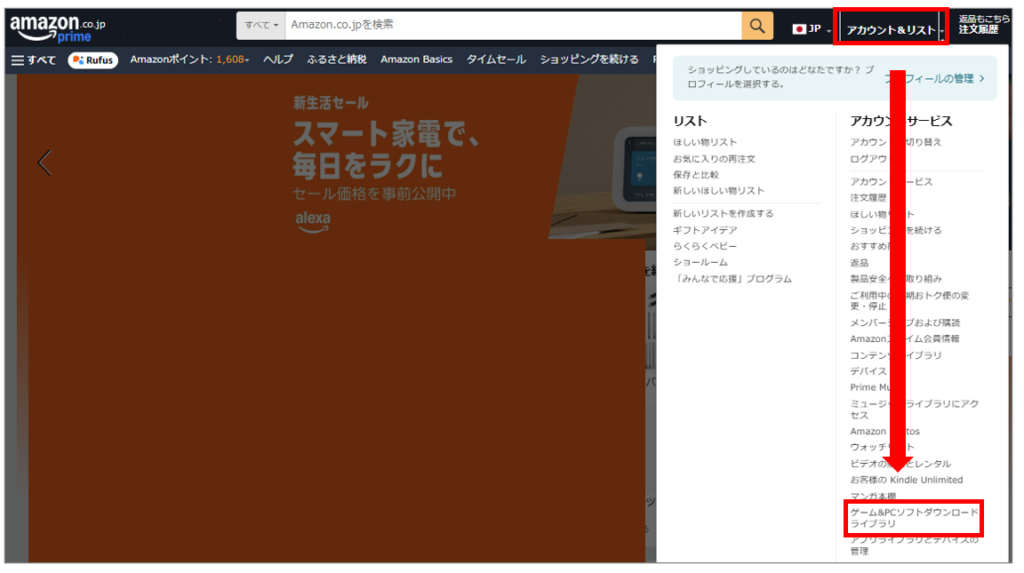Viewport: 1024px width, 573px height.
Task: Open ゲーム&PCソフトダウンロードライブラリ
Action: (914, 518)
